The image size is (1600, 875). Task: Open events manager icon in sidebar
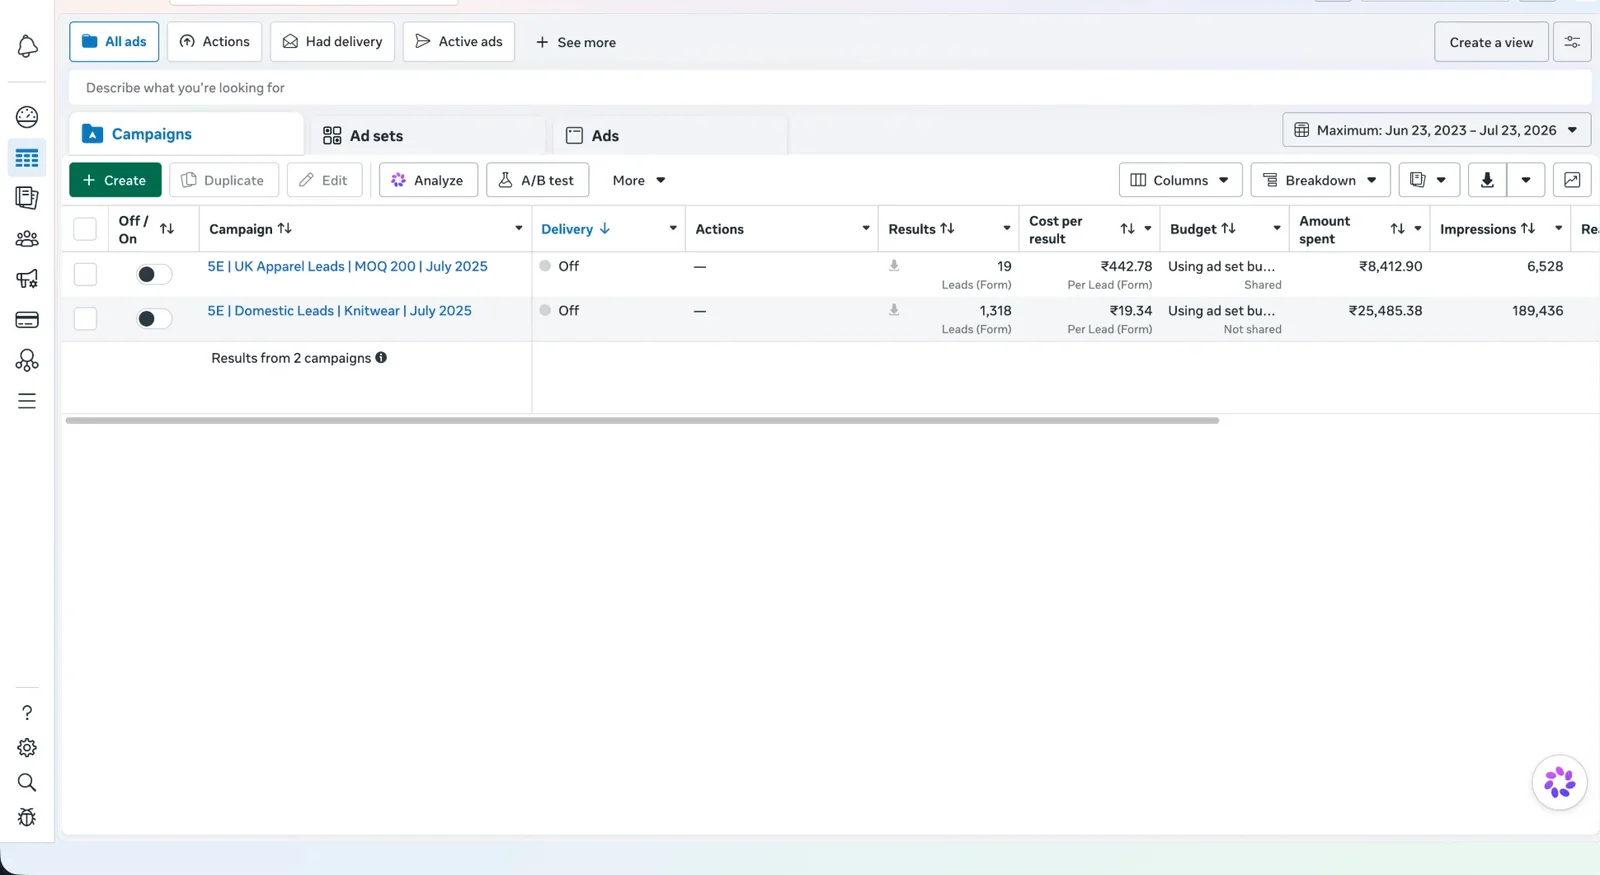27,360
